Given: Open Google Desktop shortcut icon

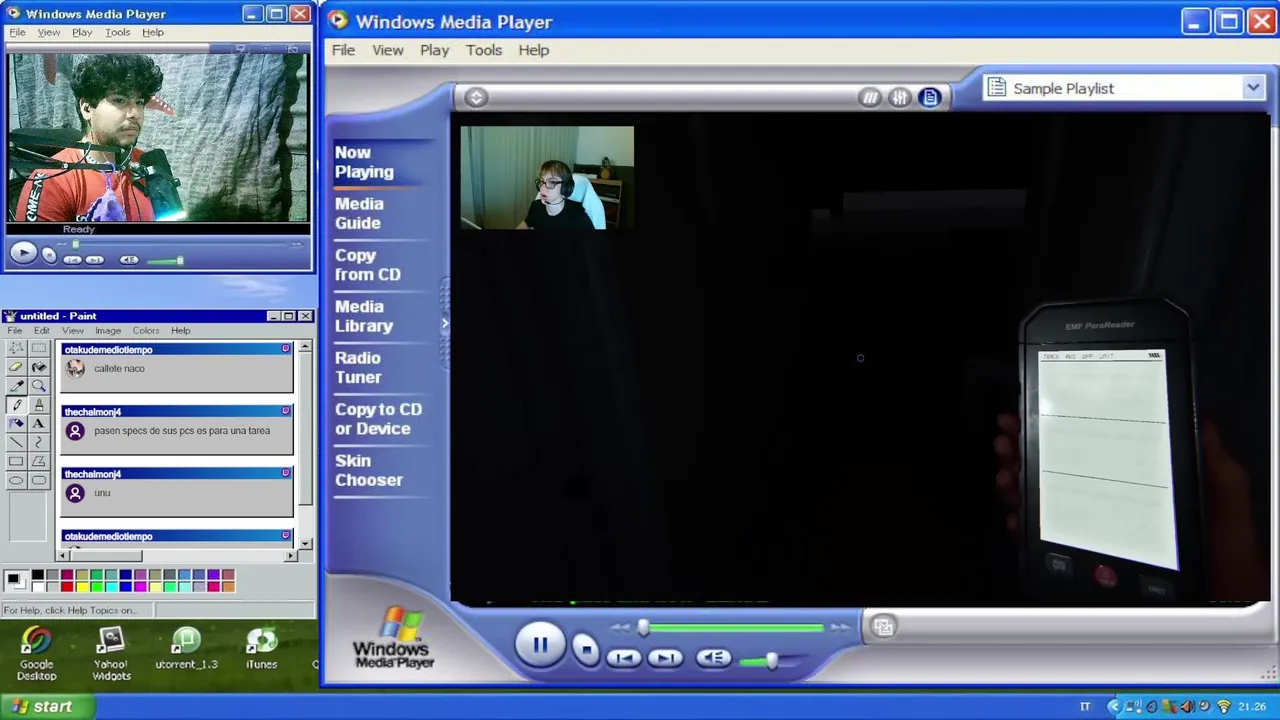Looking at the screenshot, I should (36, 654).
